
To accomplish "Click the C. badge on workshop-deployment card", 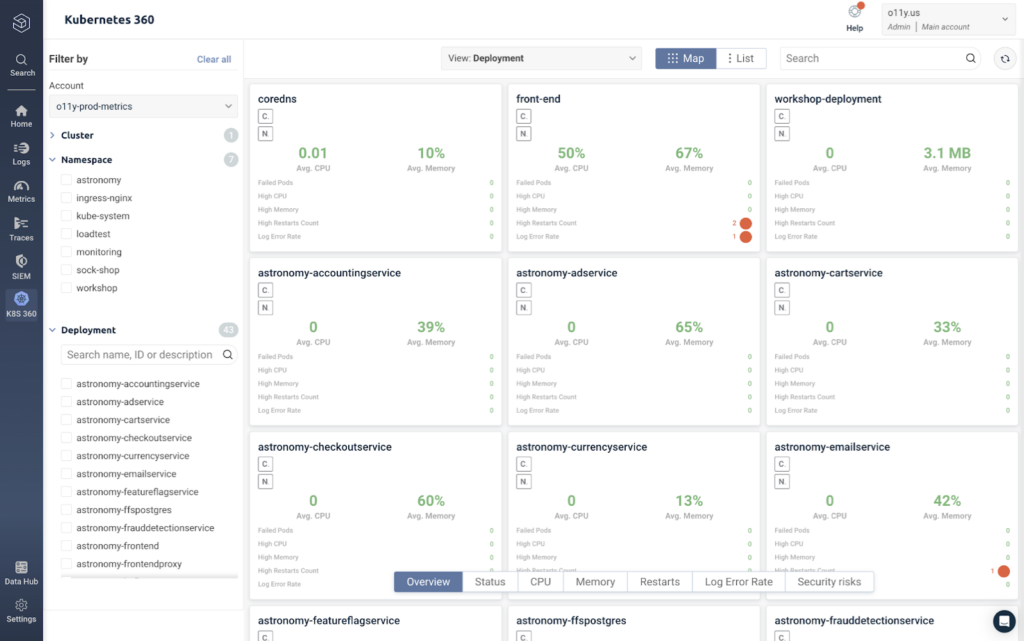I will tap(782, 116).
